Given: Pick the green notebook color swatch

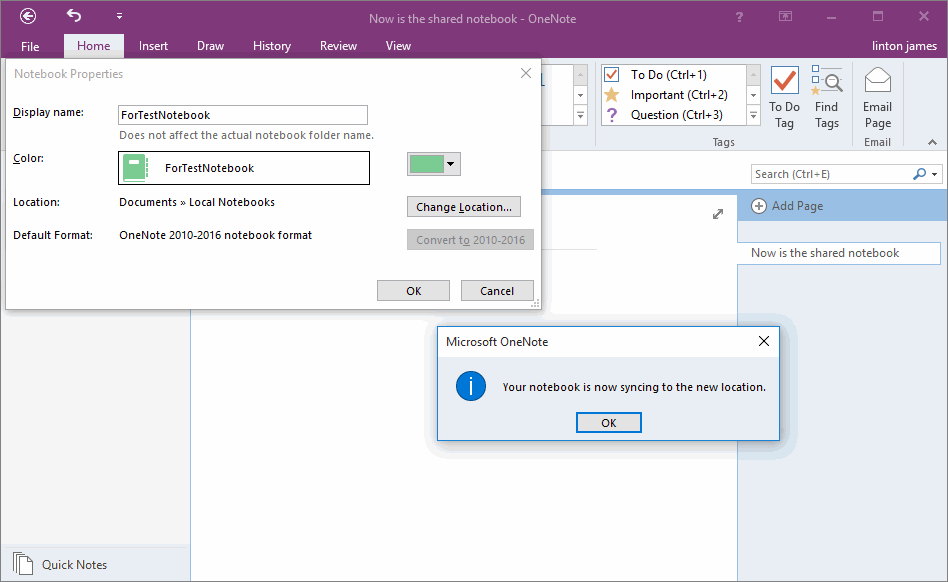Looking at the screenshot, I should click(426, 162).
